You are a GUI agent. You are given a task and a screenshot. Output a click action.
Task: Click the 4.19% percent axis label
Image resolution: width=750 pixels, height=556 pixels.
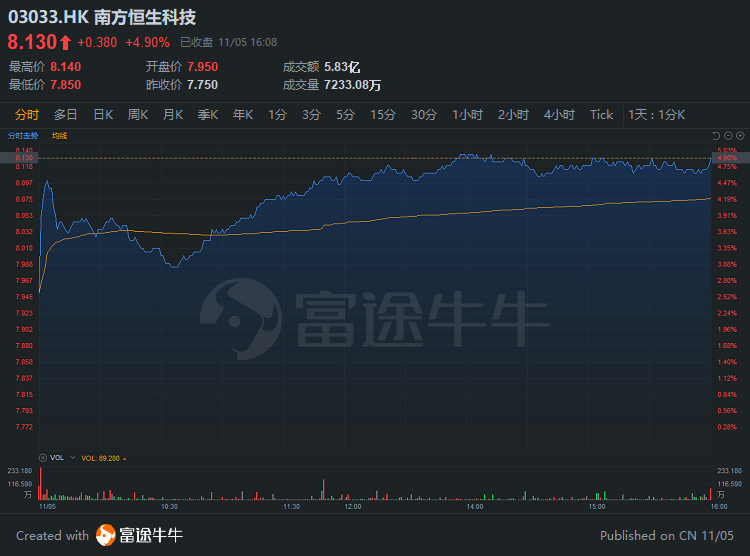point(727,199)
